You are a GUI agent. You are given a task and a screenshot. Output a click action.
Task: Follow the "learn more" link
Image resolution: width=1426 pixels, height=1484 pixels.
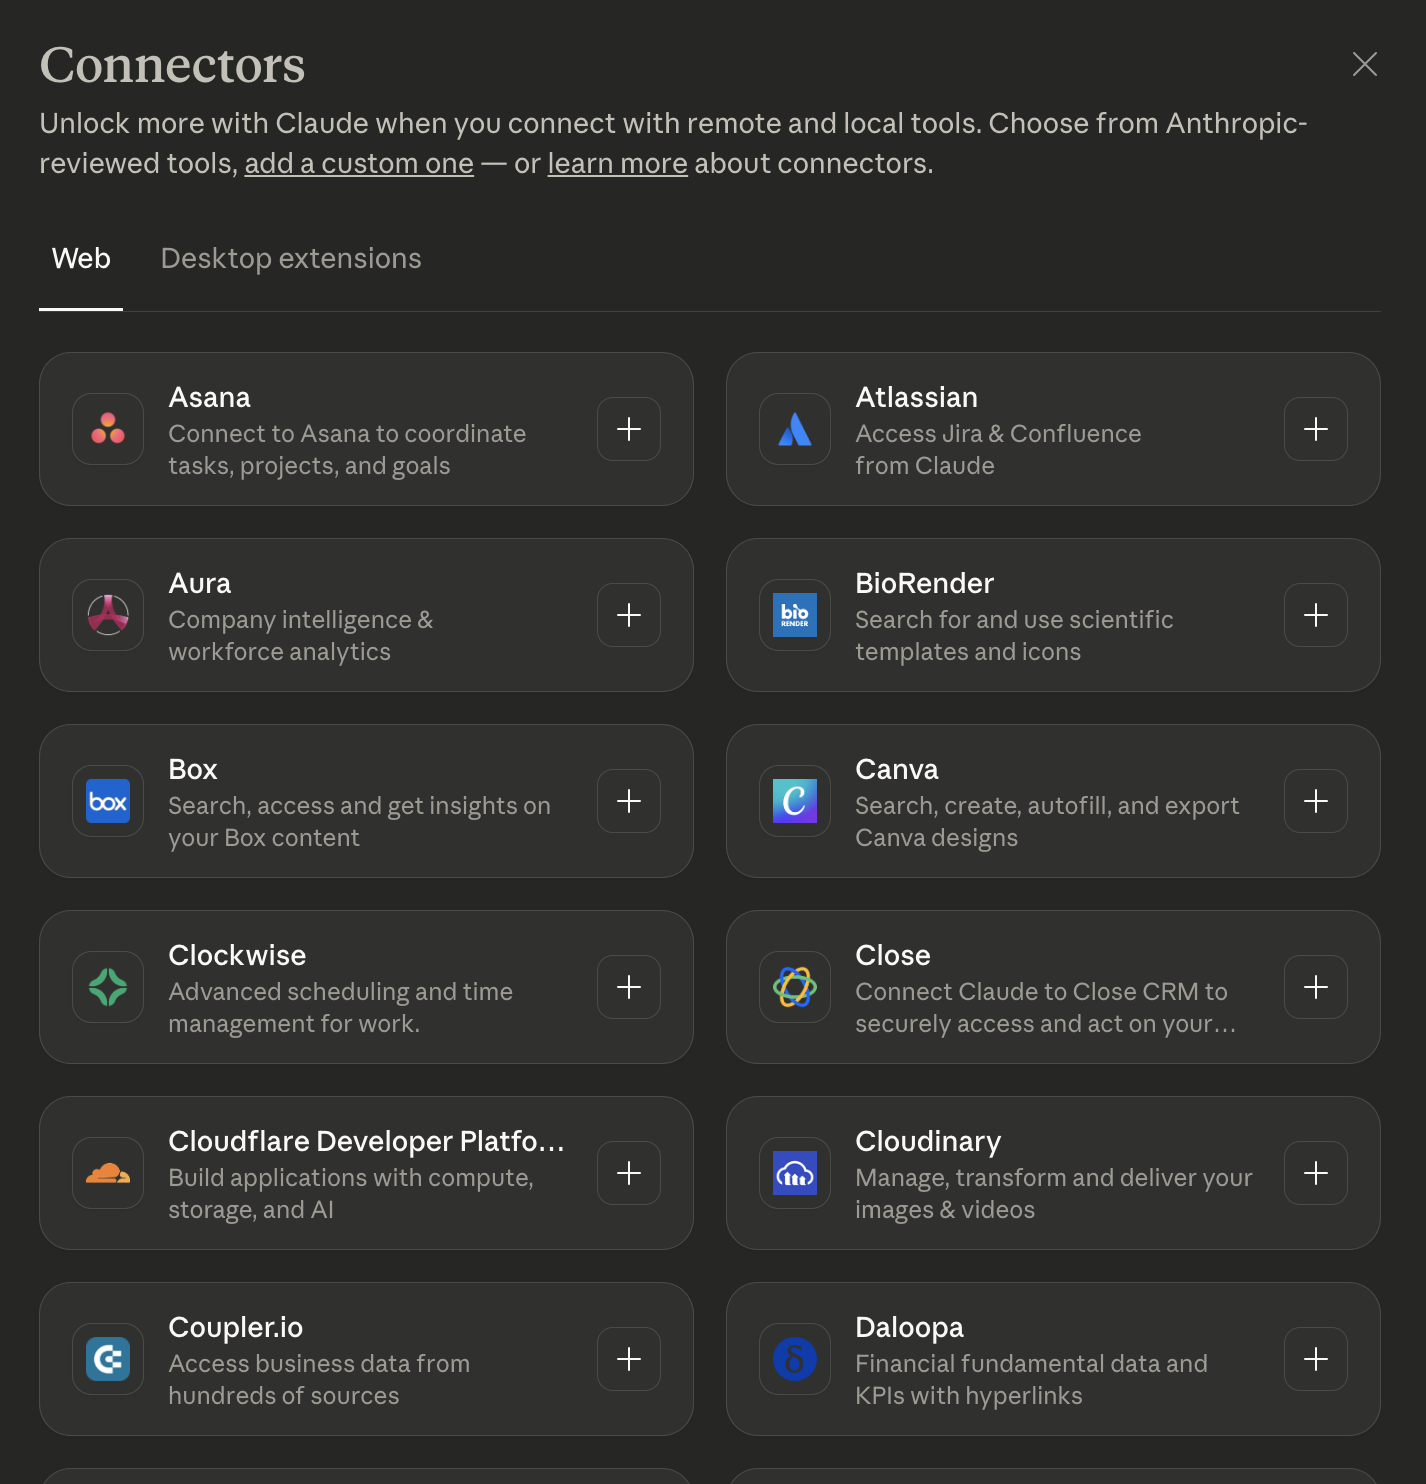[617, 164]
